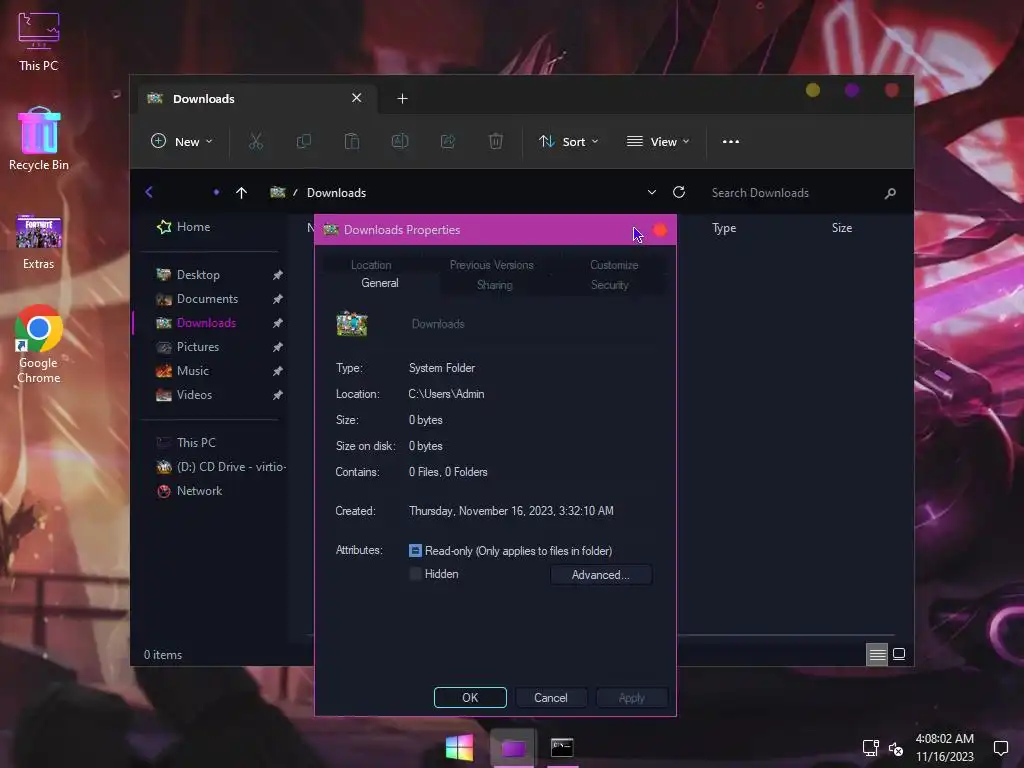Open Advanced attributes dialog
Image resolution: width=1024 pixels, height=768 pixels.
click(x=601, y=575)
